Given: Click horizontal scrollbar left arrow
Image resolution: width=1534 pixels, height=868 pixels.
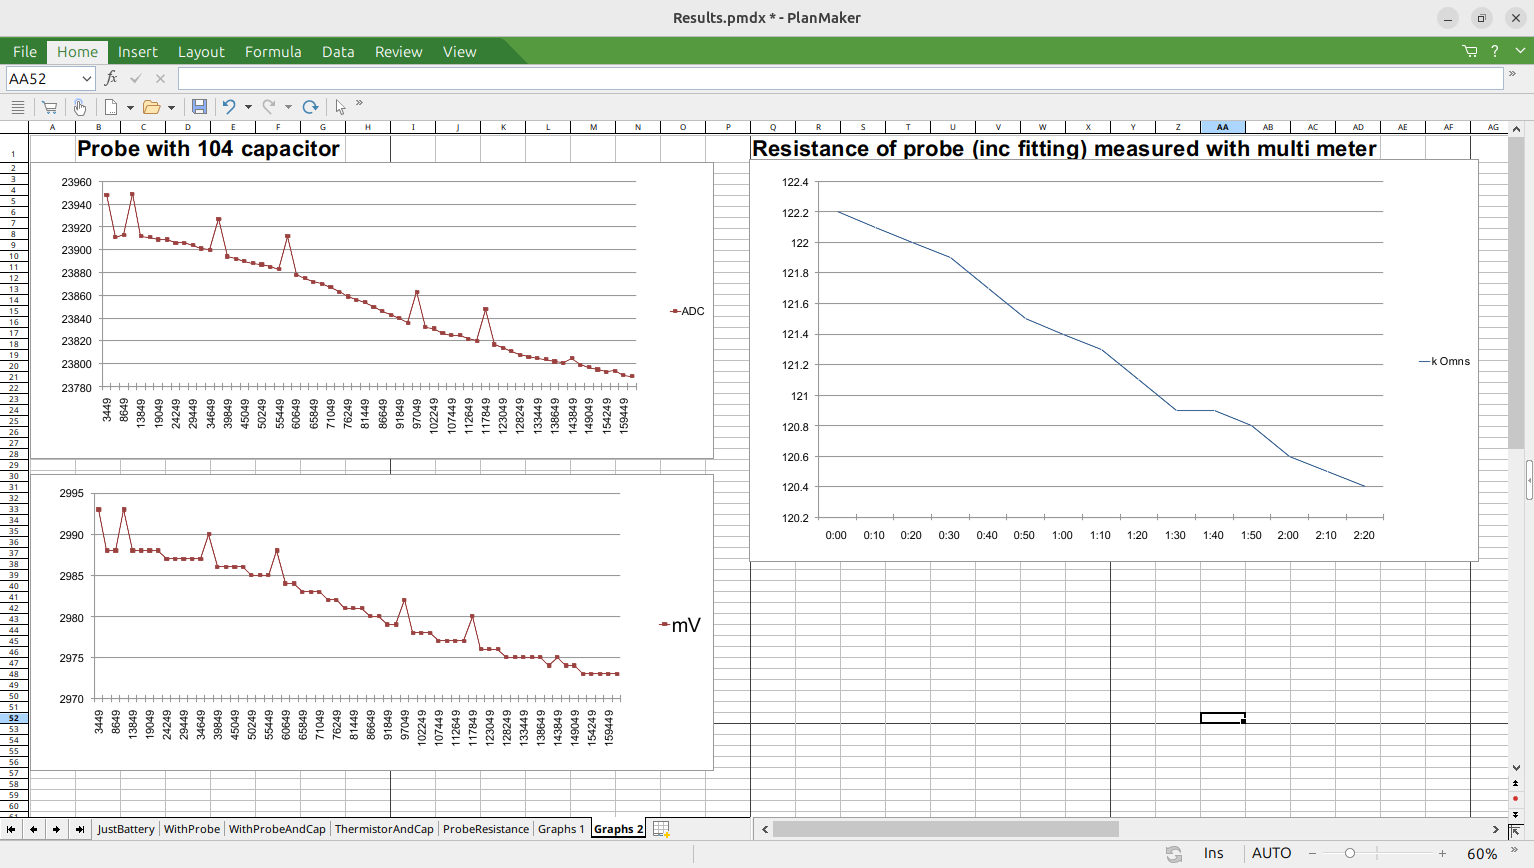Looking at the screenshot, I should pos(765,829).
